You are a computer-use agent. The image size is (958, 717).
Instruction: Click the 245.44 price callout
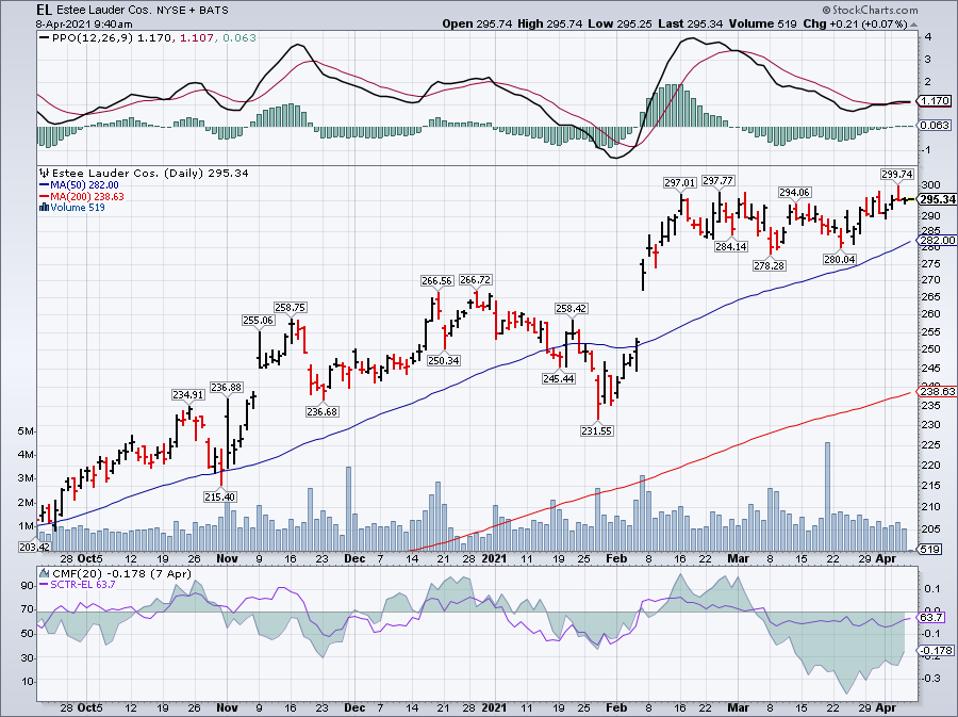click(x=558, y=379)
